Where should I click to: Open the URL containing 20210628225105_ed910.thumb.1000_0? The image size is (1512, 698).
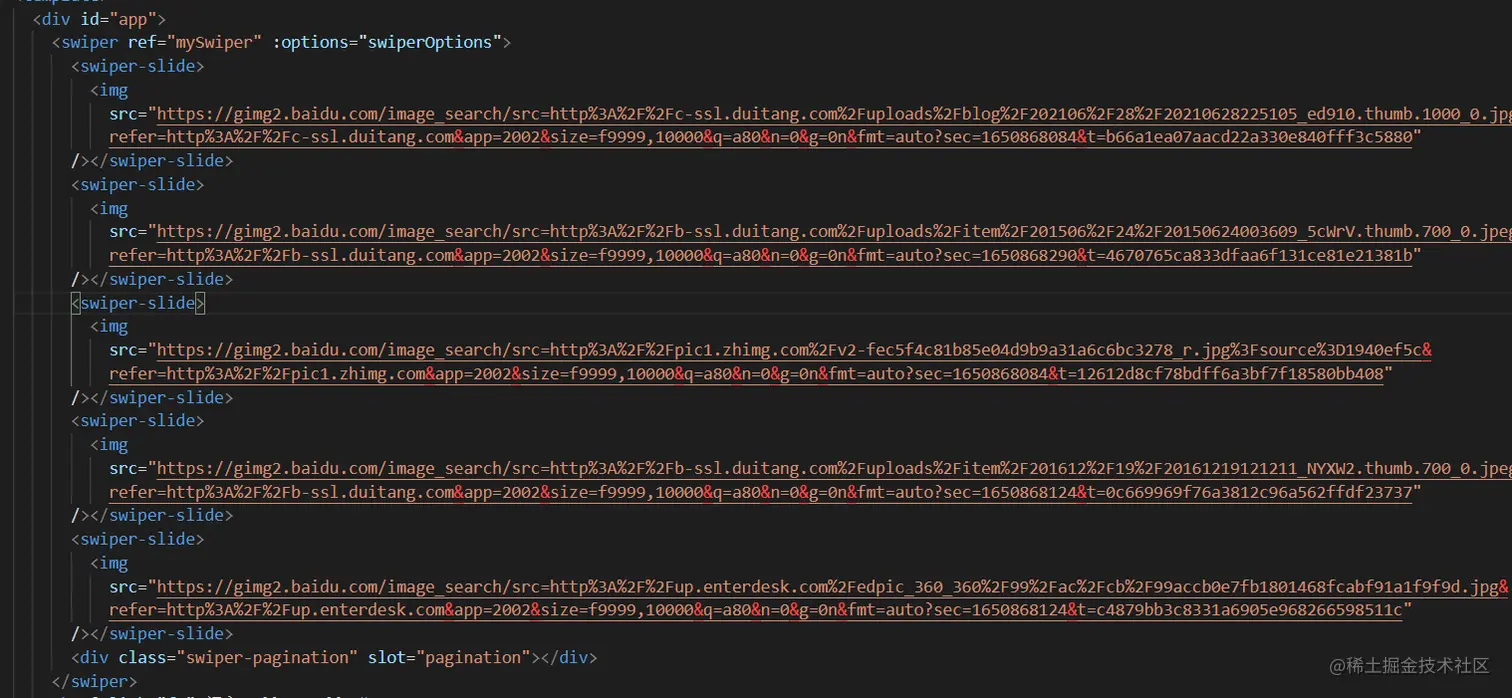point(834,114)
